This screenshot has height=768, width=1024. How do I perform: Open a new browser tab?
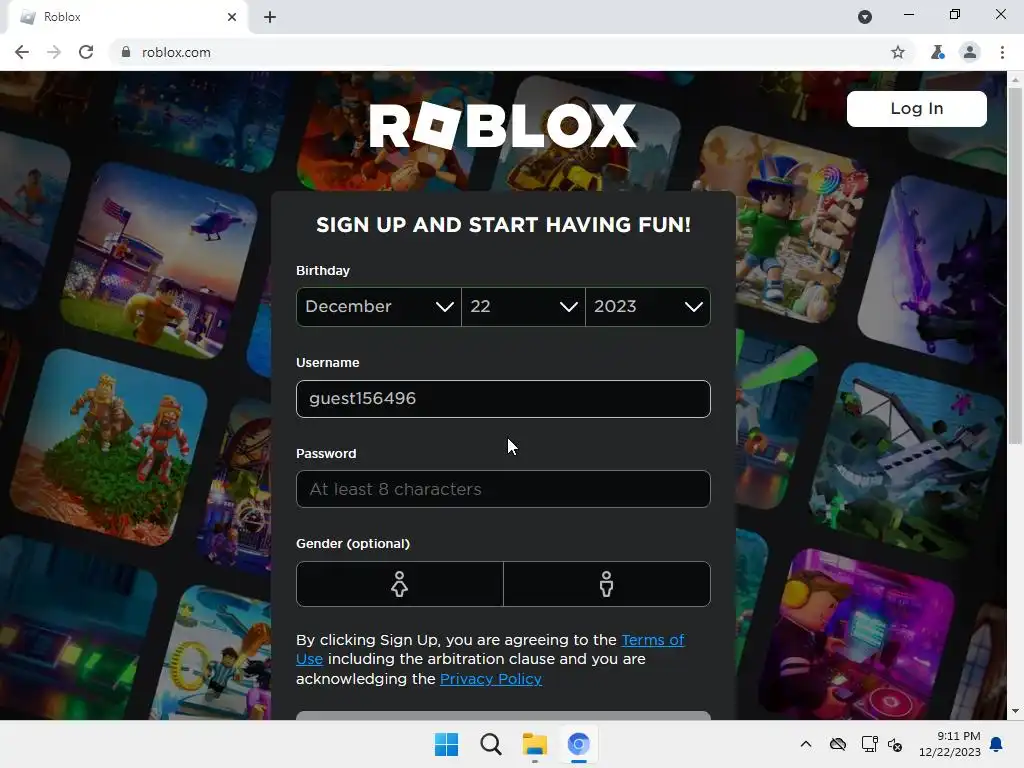(270, 17)
